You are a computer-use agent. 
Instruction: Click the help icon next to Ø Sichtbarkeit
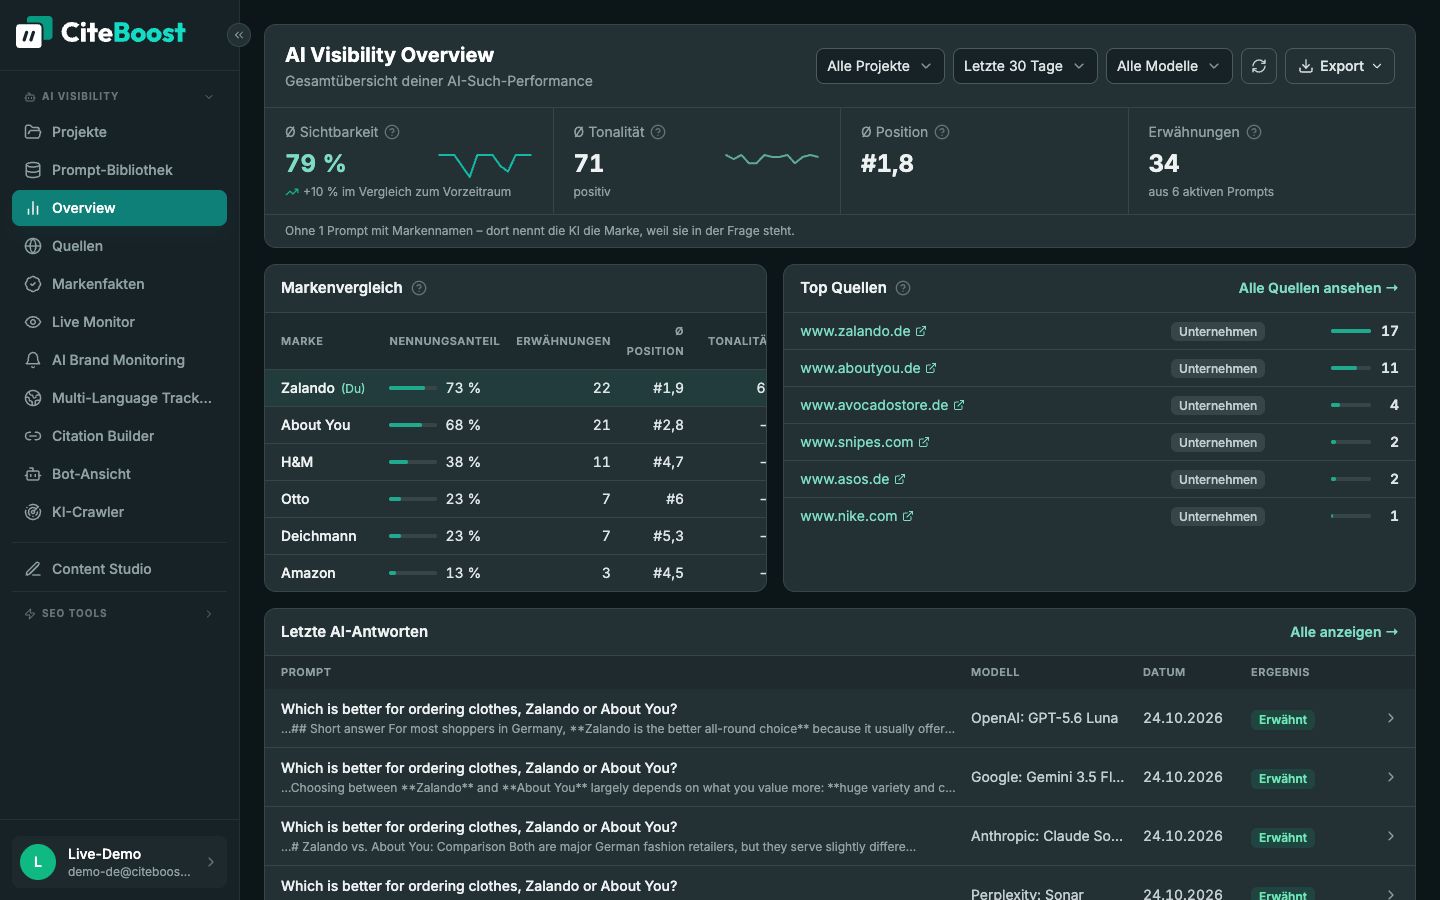393,132
